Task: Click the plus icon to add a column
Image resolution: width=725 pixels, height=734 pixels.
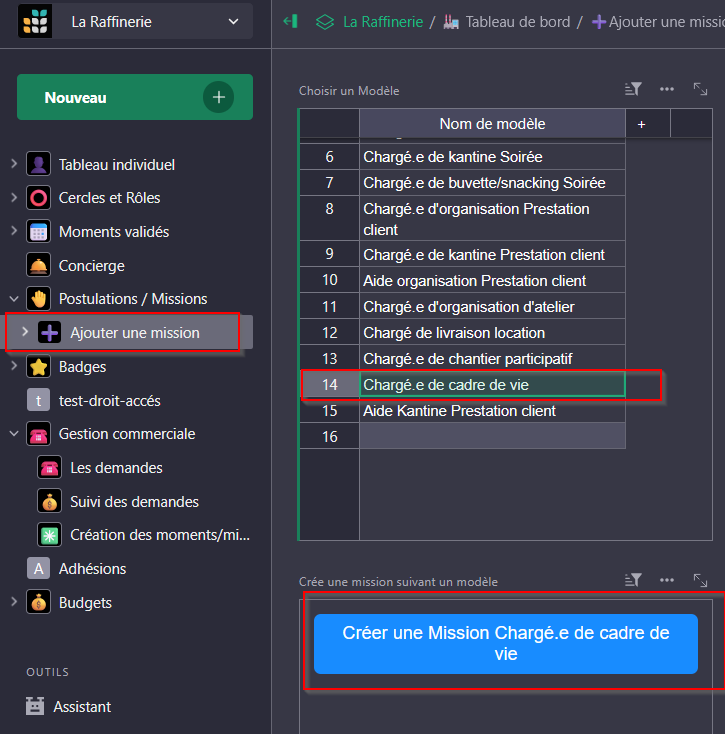Action: point(641,124)
